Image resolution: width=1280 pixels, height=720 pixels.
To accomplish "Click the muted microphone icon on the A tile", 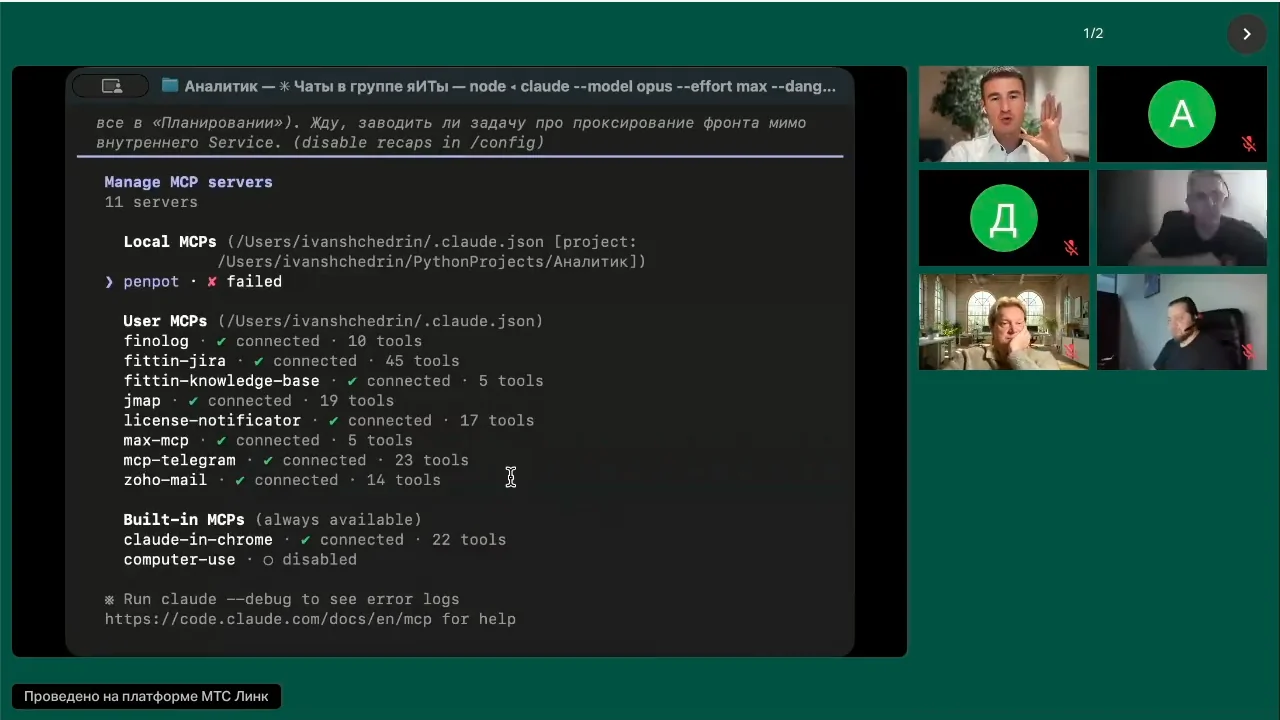I will (x=1249, y=144).
